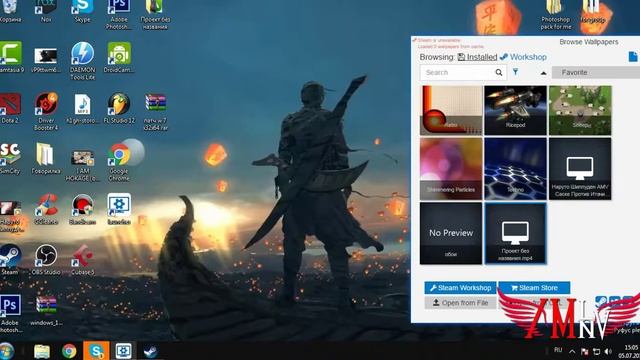The height and width of the screenshot is (360, 640).
Task: Select the I AM HOKAGE video file
Action: (82, 165)
